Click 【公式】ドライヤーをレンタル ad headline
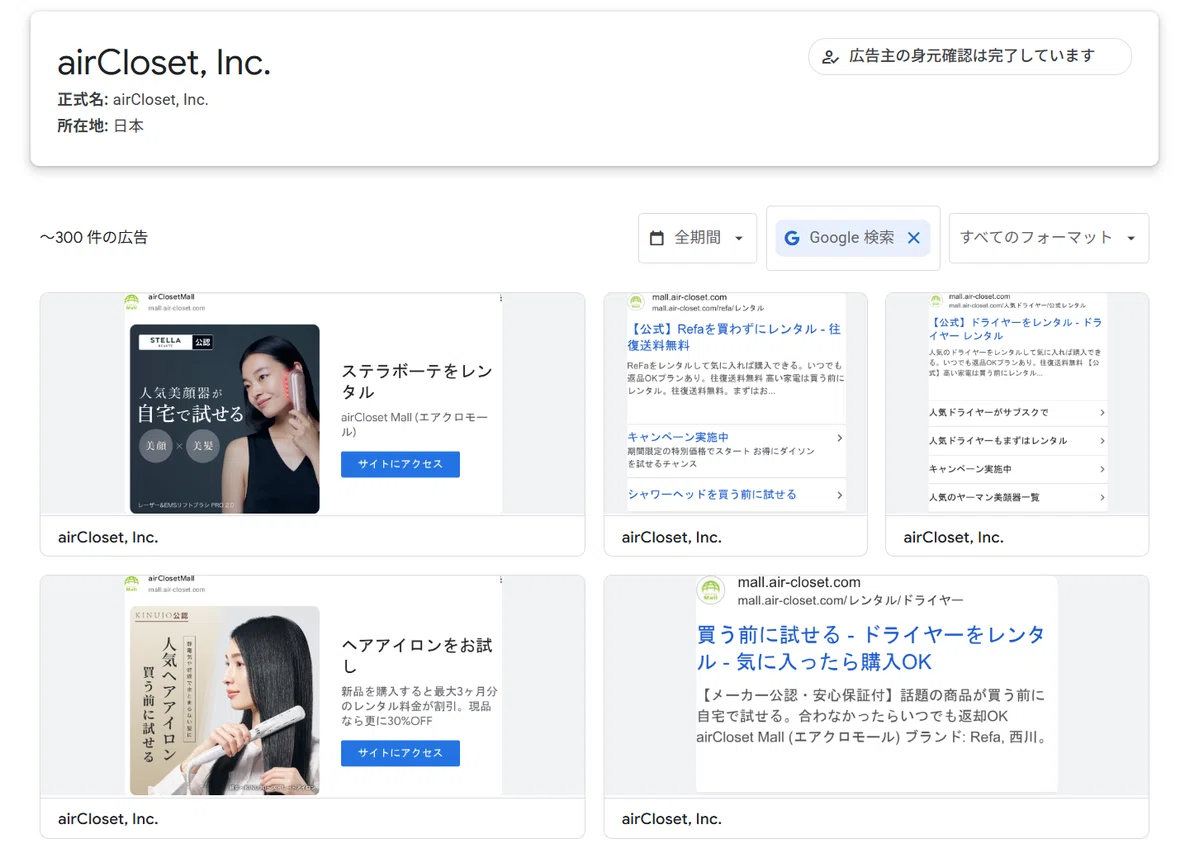Viewport: 1200px width, 853px height. tap(1016, 329)
